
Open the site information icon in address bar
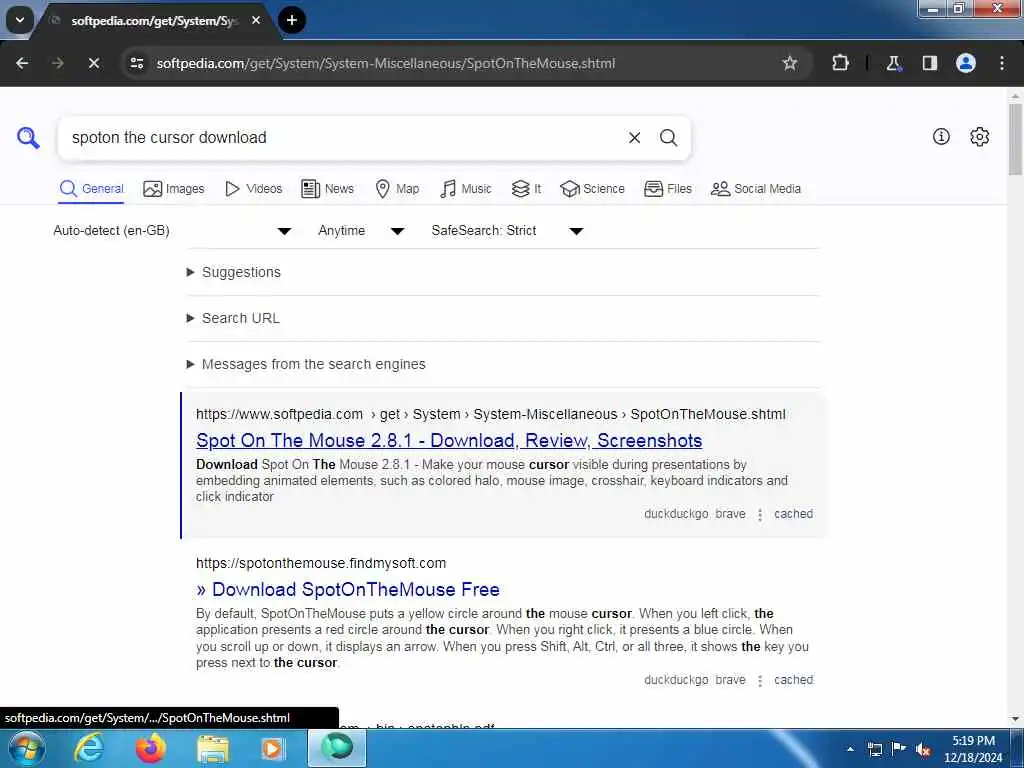137,63
